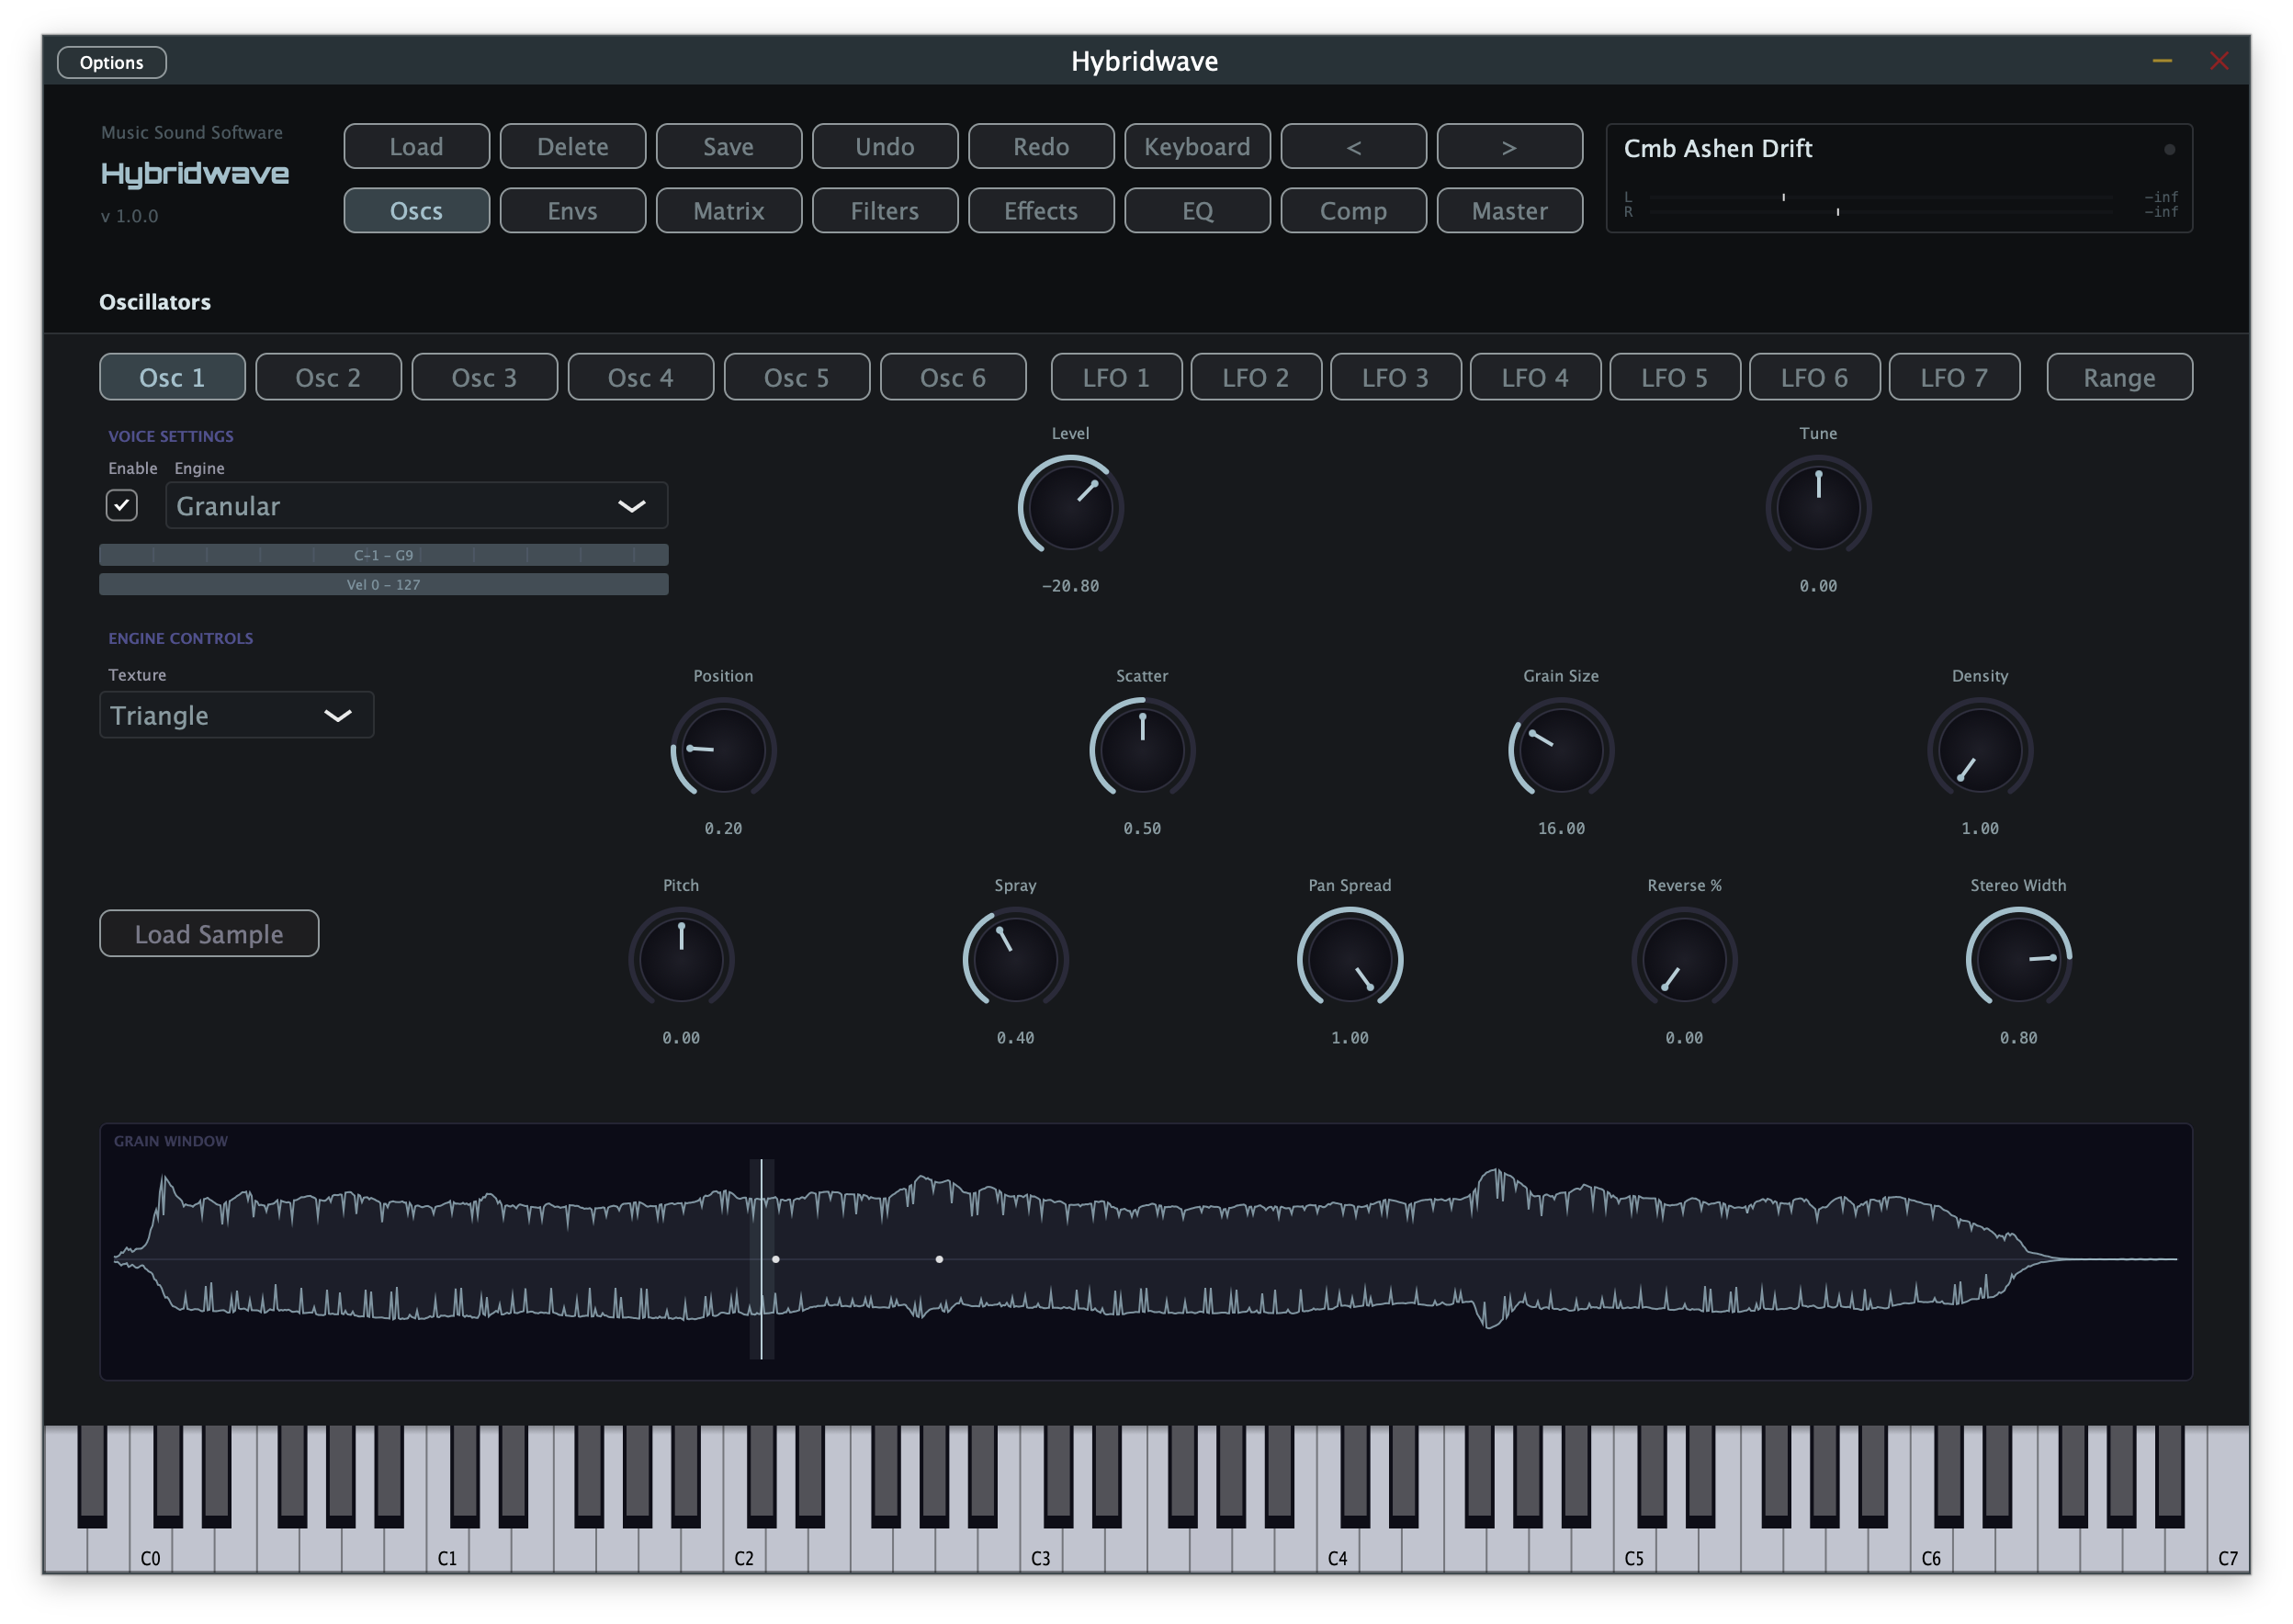Select the LFO 1 tab
This screenshot has height=1624, width=2293.
click(1115, 376)
